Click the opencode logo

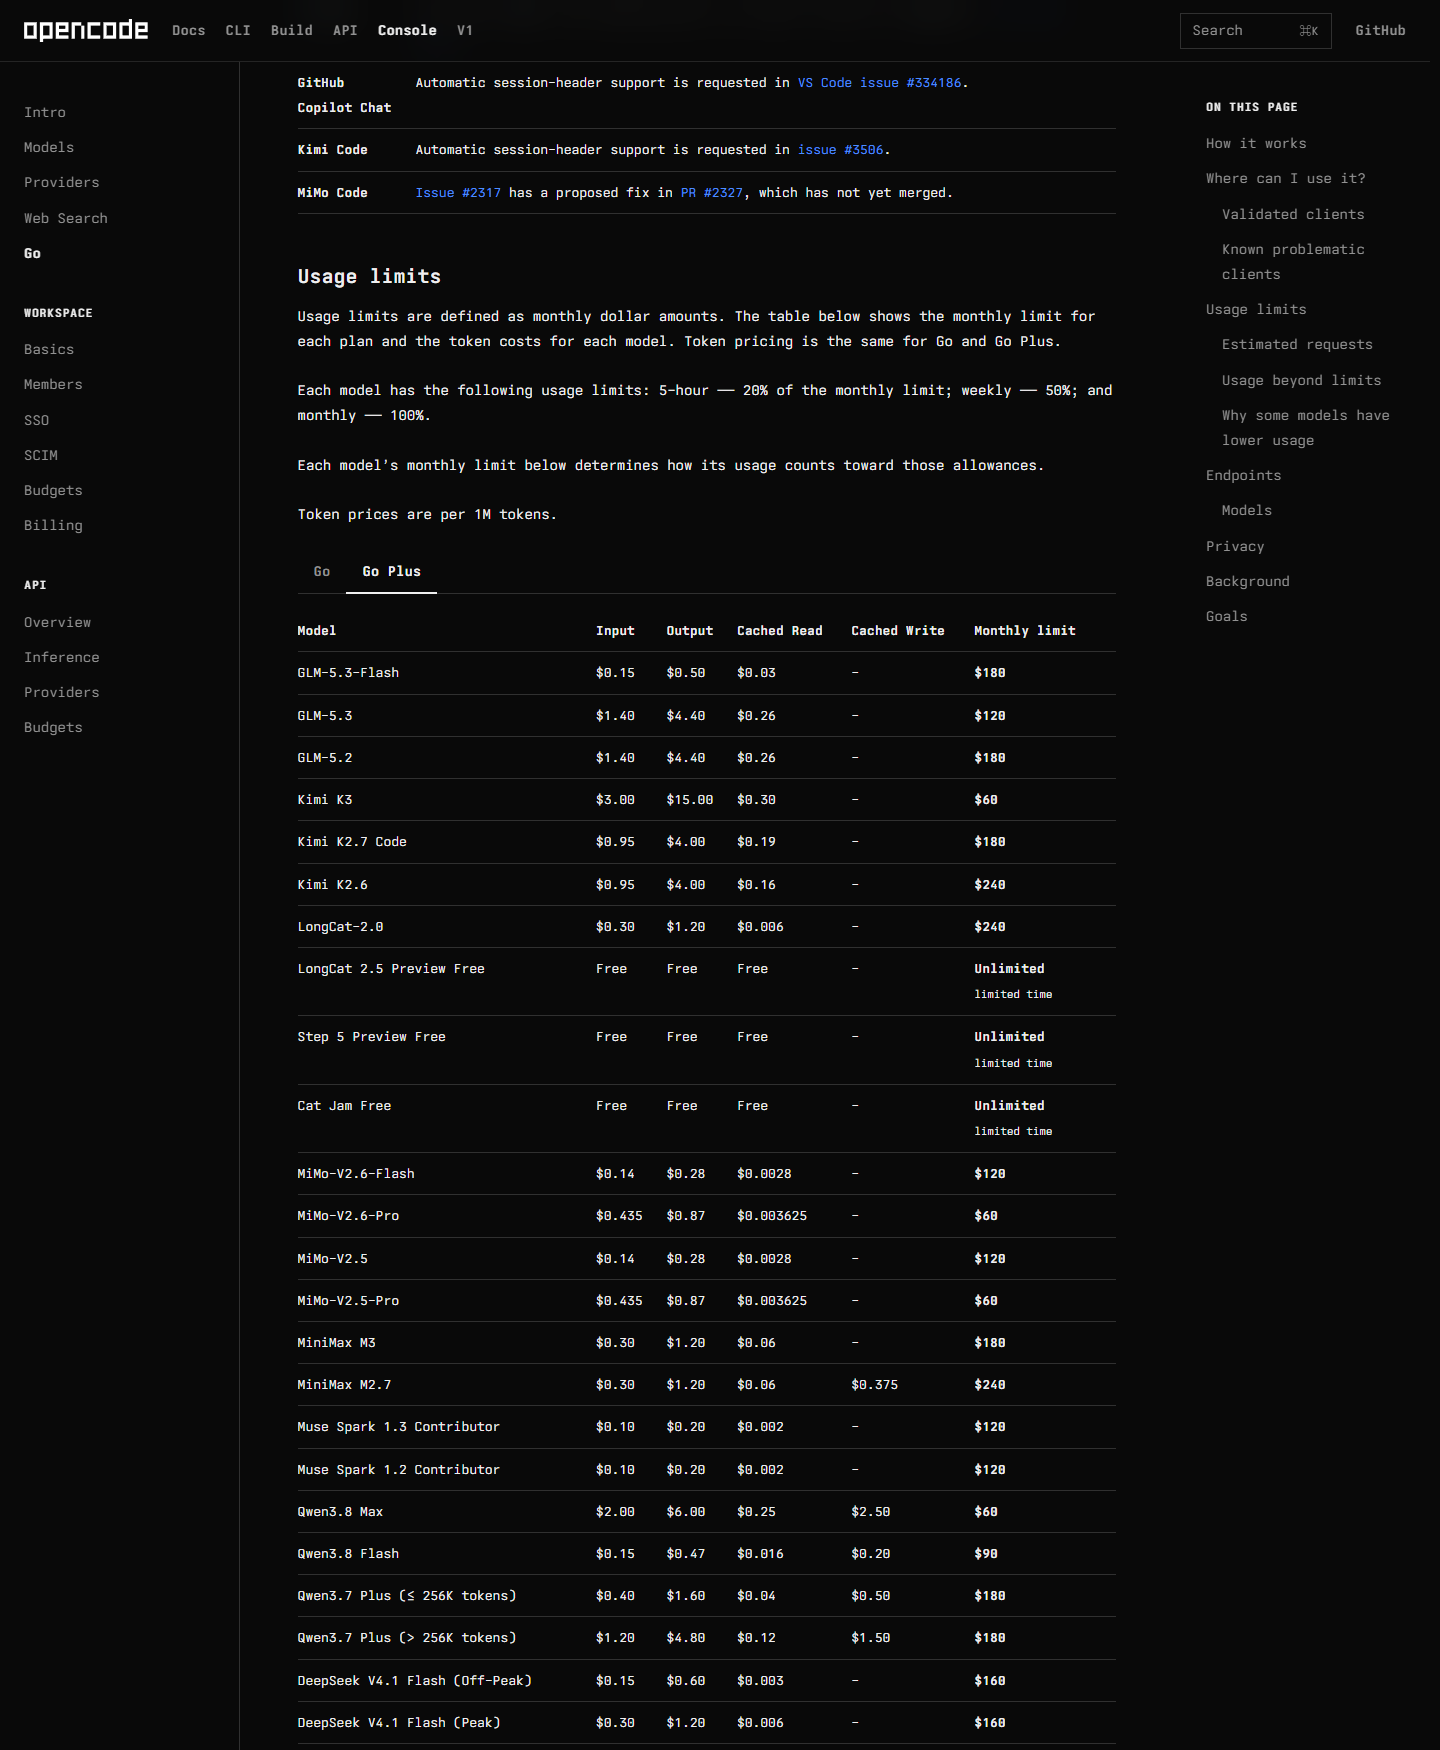click(86, 30)
